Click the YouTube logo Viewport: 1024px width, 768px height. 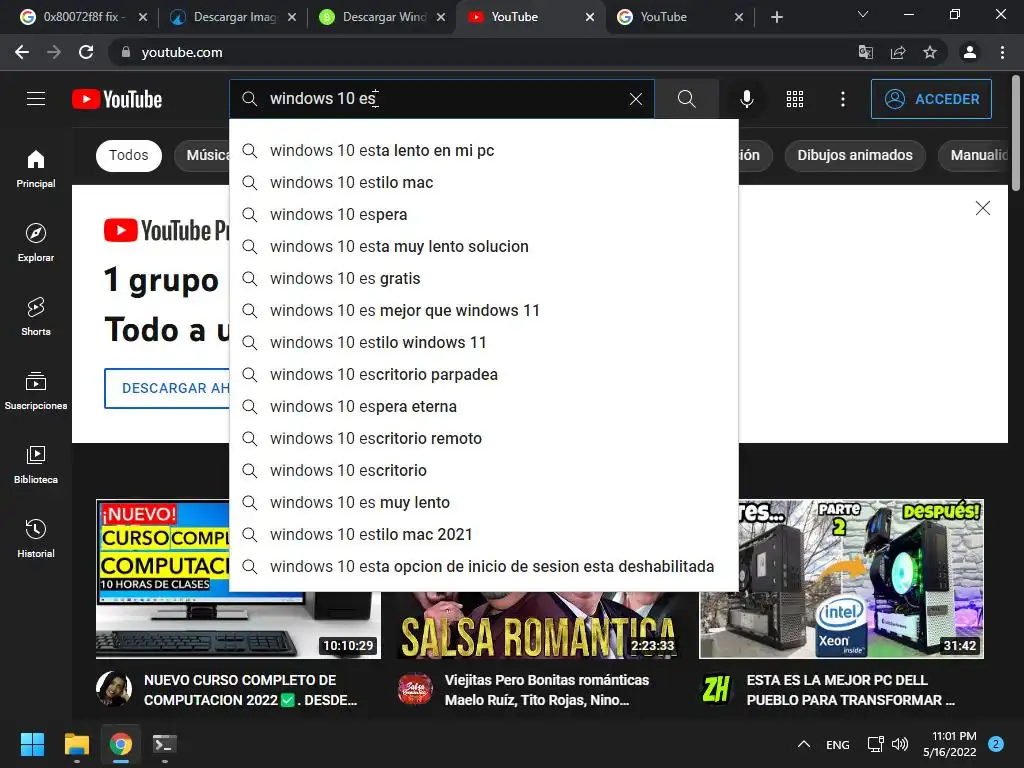[x=117, y=99]
